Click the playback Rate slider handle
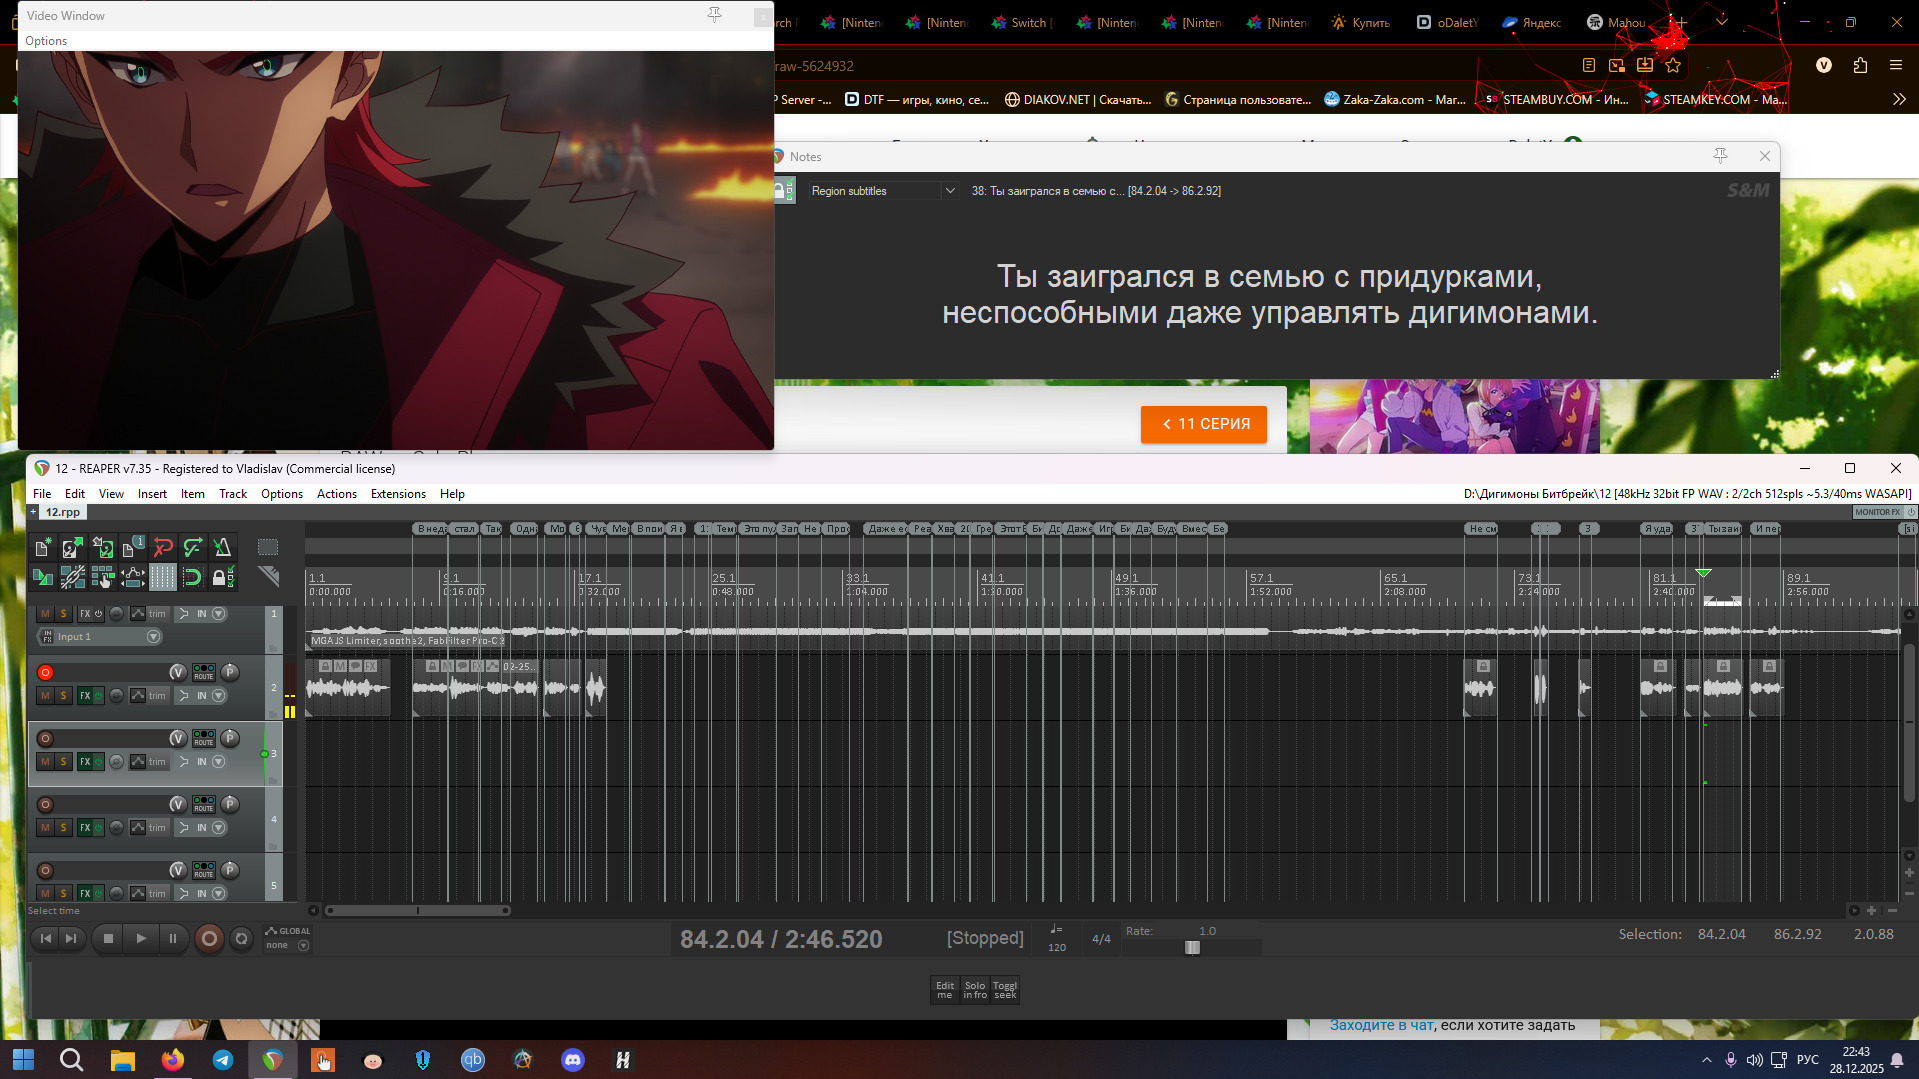The width and height of the screenshot is (1919, 1079). coord(1192,948)
